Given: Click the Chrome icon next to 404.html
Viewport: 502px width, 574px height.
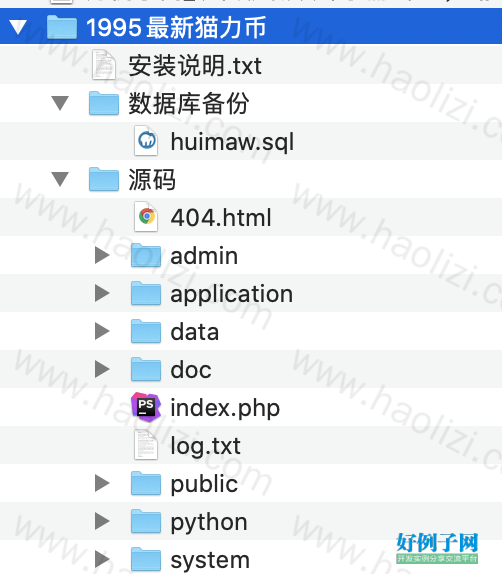Looking at the screenshot, I should [x=146, y=217].
